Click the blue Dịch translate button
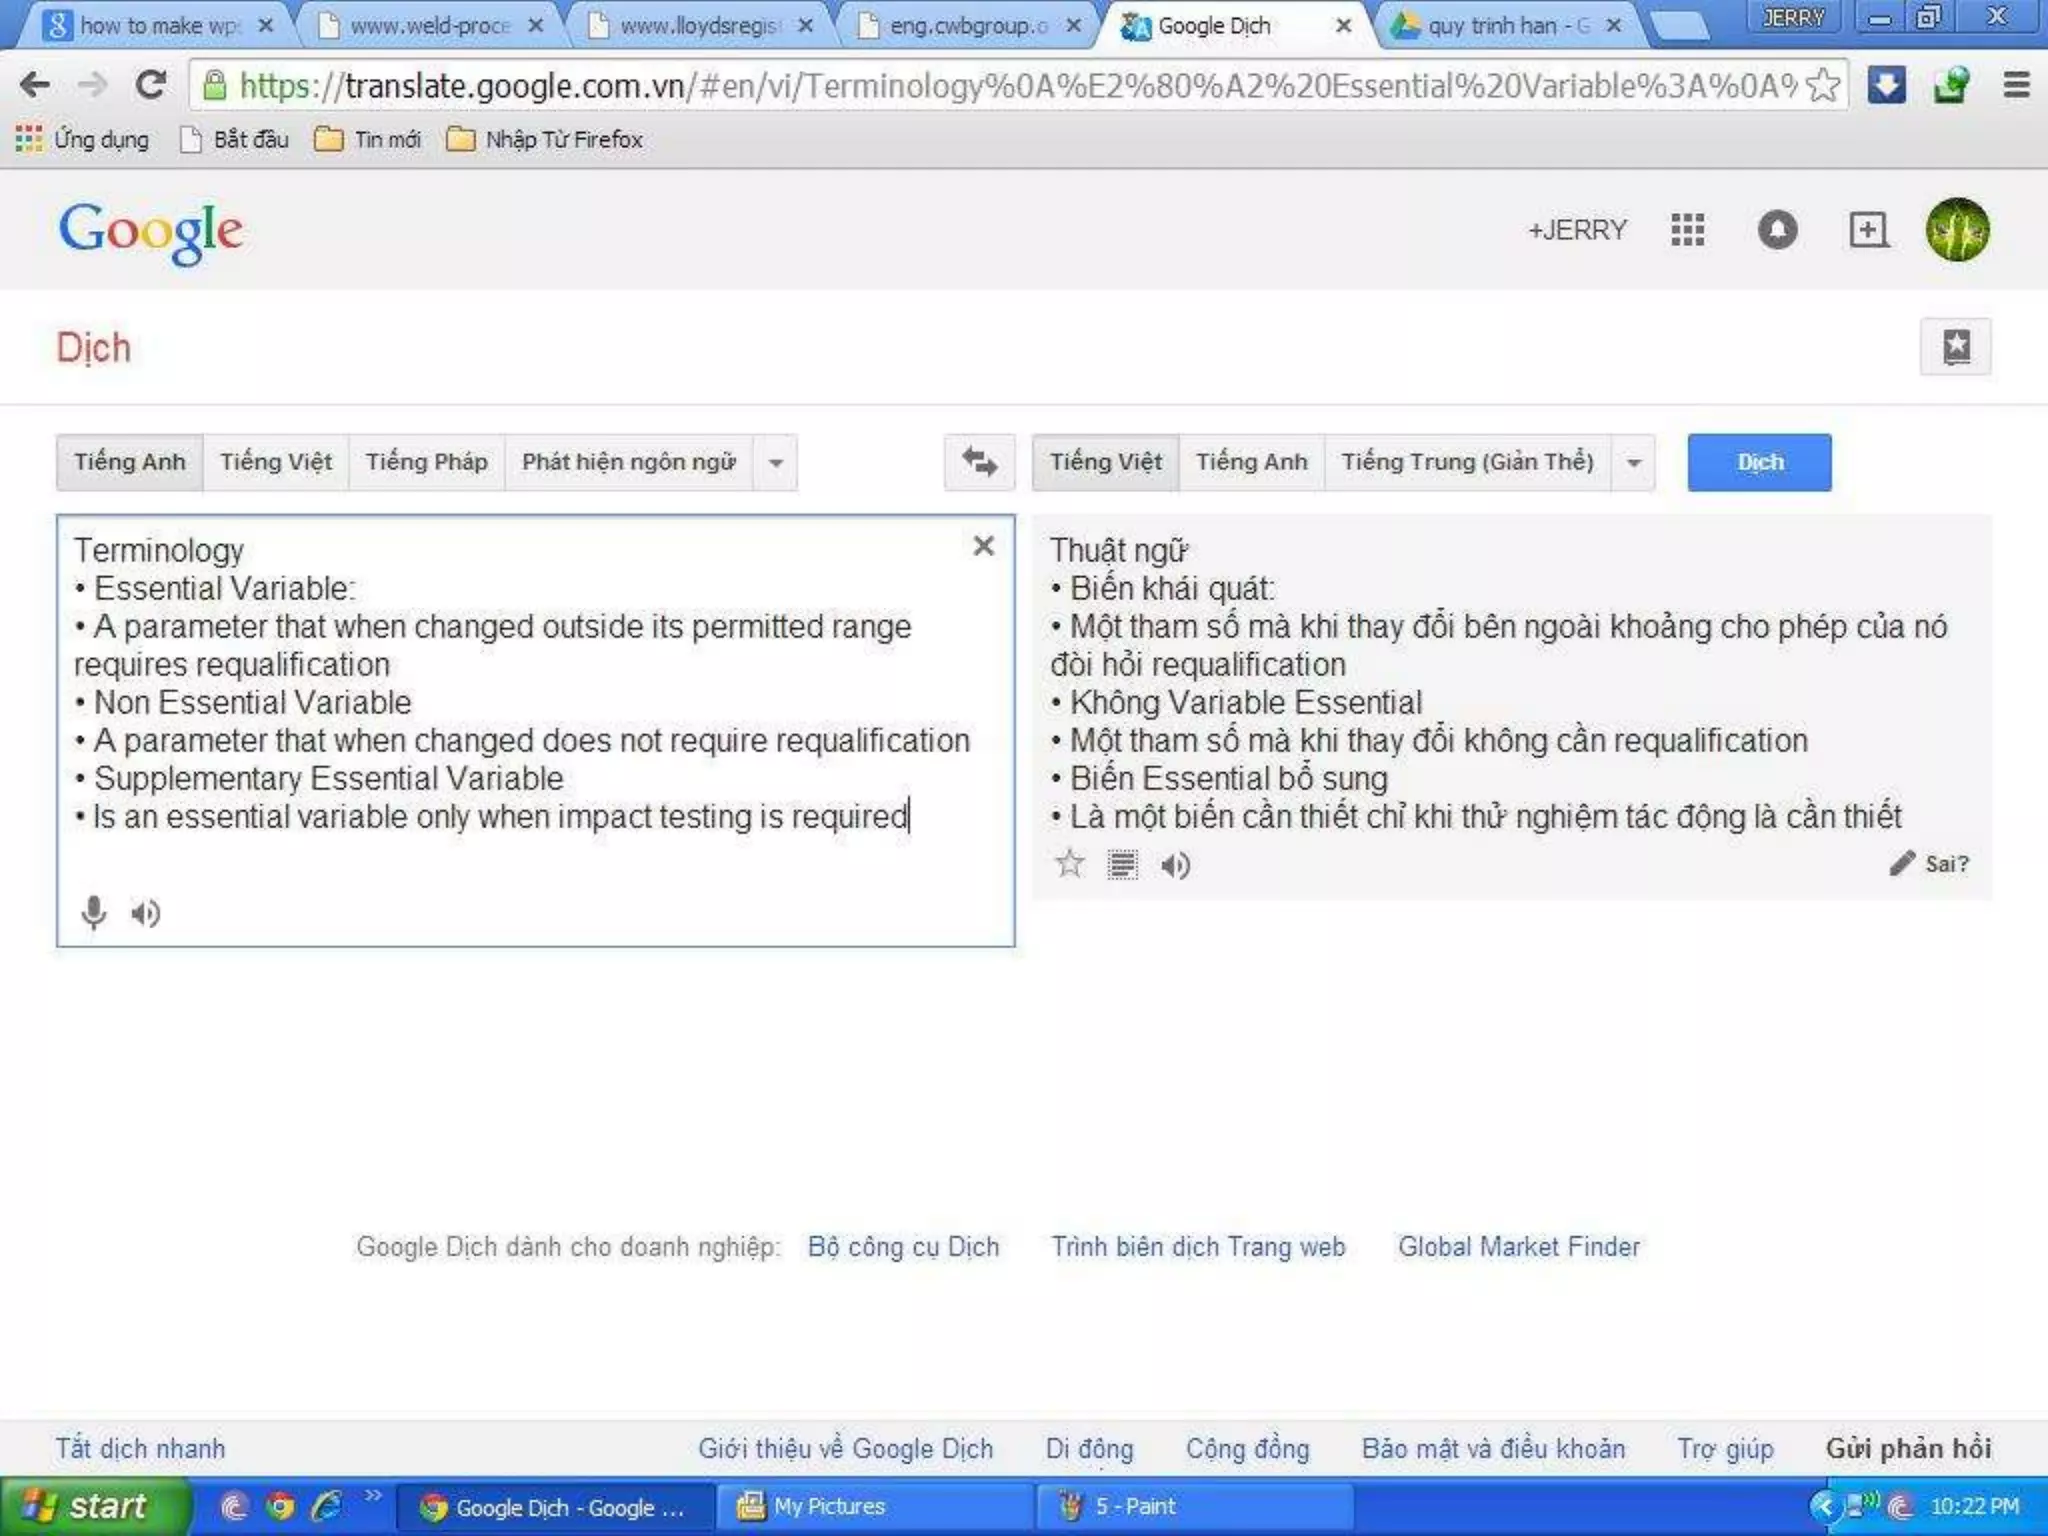 pos(1759,462)
